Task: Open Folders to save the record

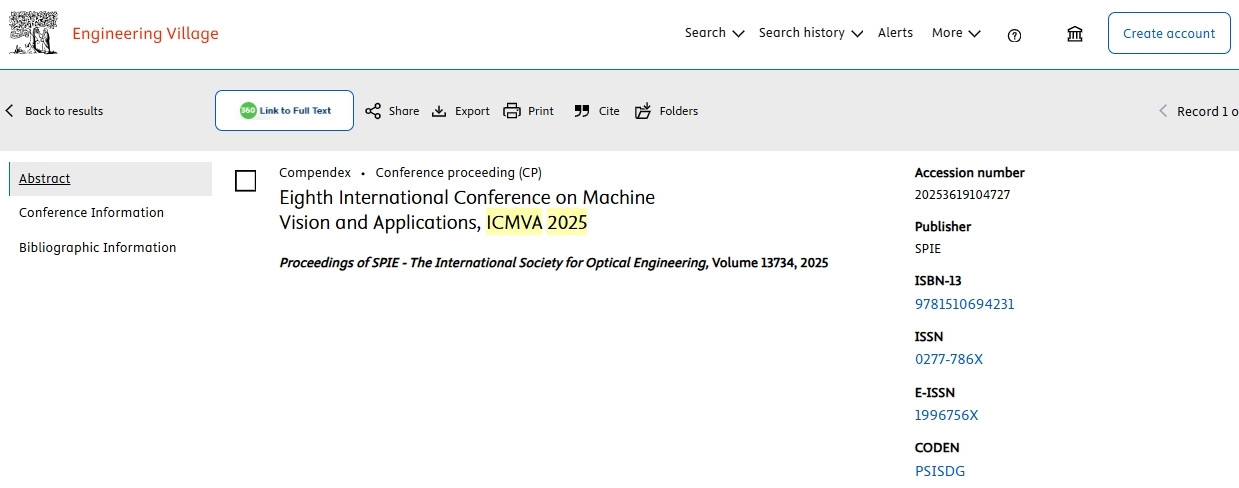Action: (x=643, y=111)
